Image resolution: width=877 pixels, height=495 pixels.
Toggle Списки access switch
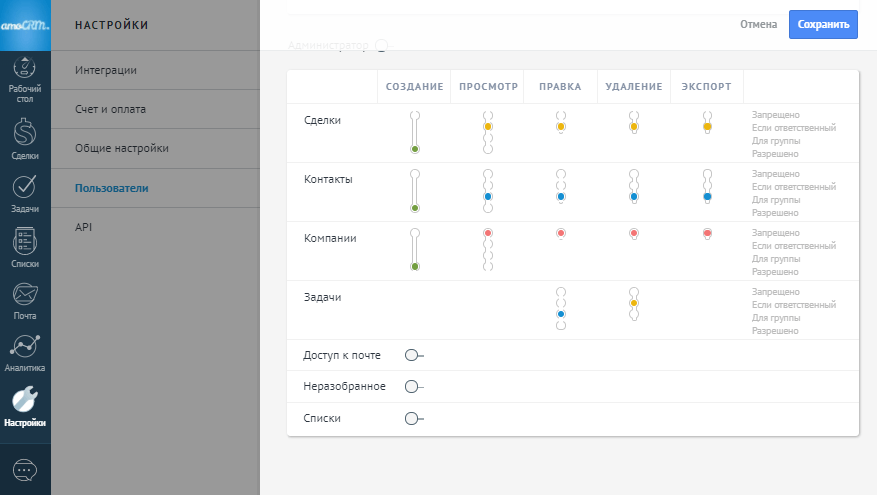[x=412, y=418]
